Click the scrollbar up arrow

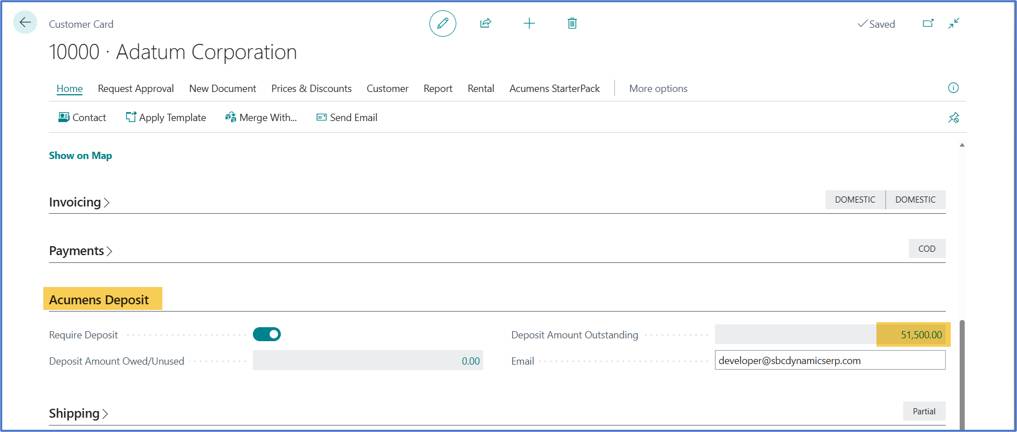click(x=962, y=145)
